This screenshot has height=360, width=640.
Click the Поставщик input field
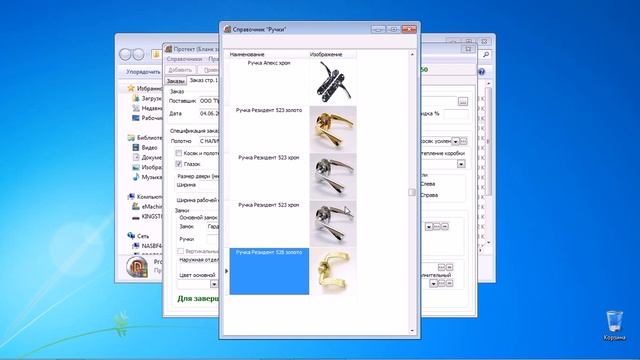point(209,101)
